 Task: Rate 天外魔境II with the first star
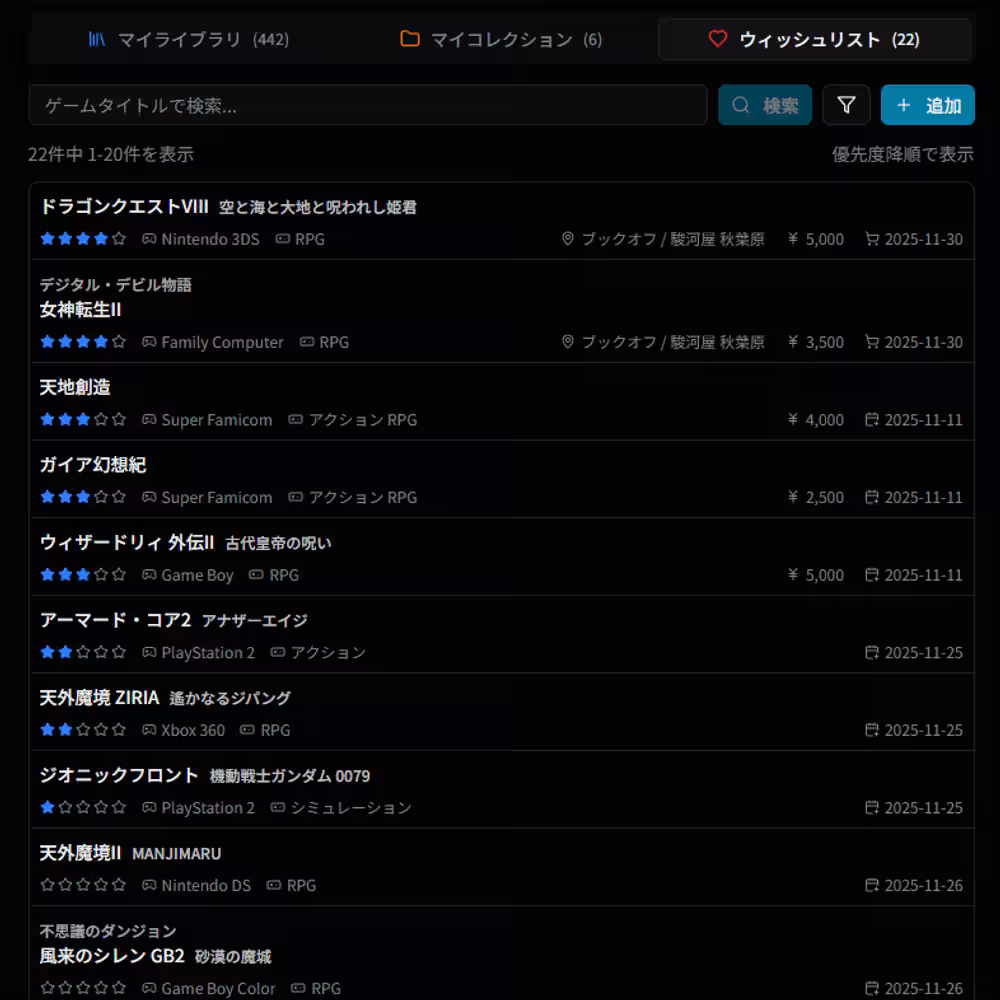pos(45,885)
